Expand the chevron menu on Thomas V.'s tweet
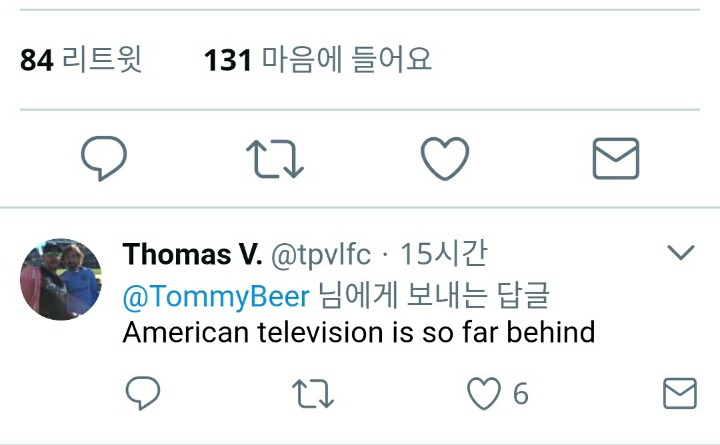Viewport: 720px width, 445px height. [680, 252]
